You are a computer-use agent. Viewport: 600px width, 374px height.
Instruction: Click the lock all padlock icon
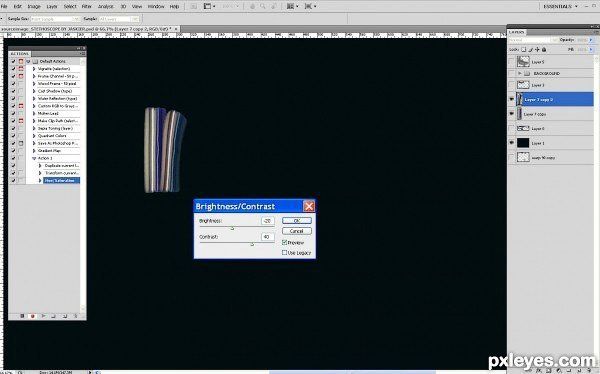(544, 49)
